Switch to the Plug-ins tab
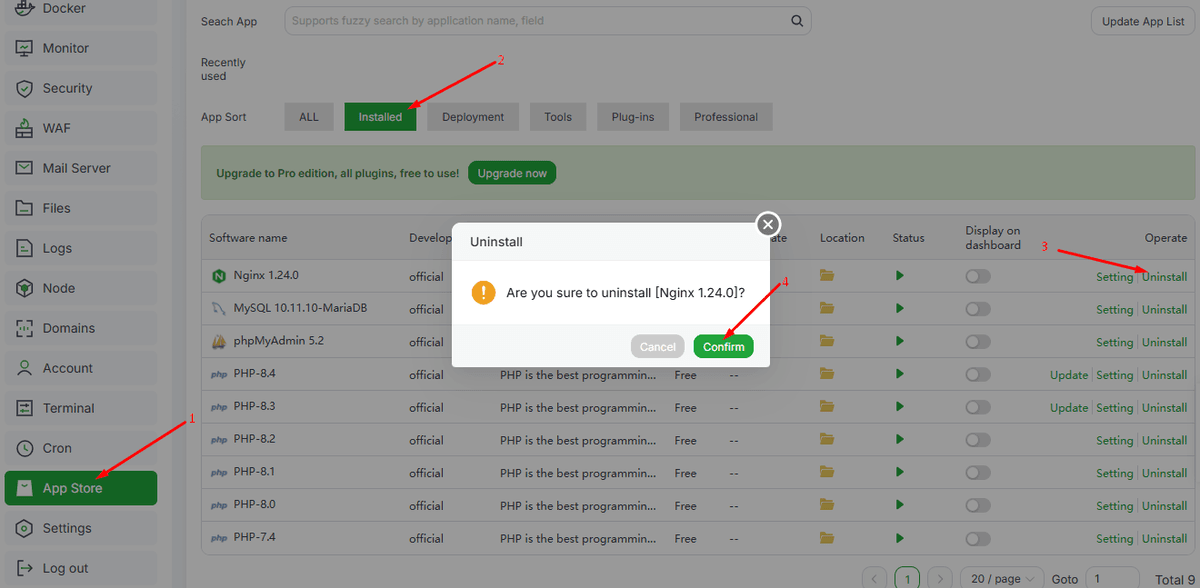Viewport: 1200px width, 588px height. [x=633, y=117]
